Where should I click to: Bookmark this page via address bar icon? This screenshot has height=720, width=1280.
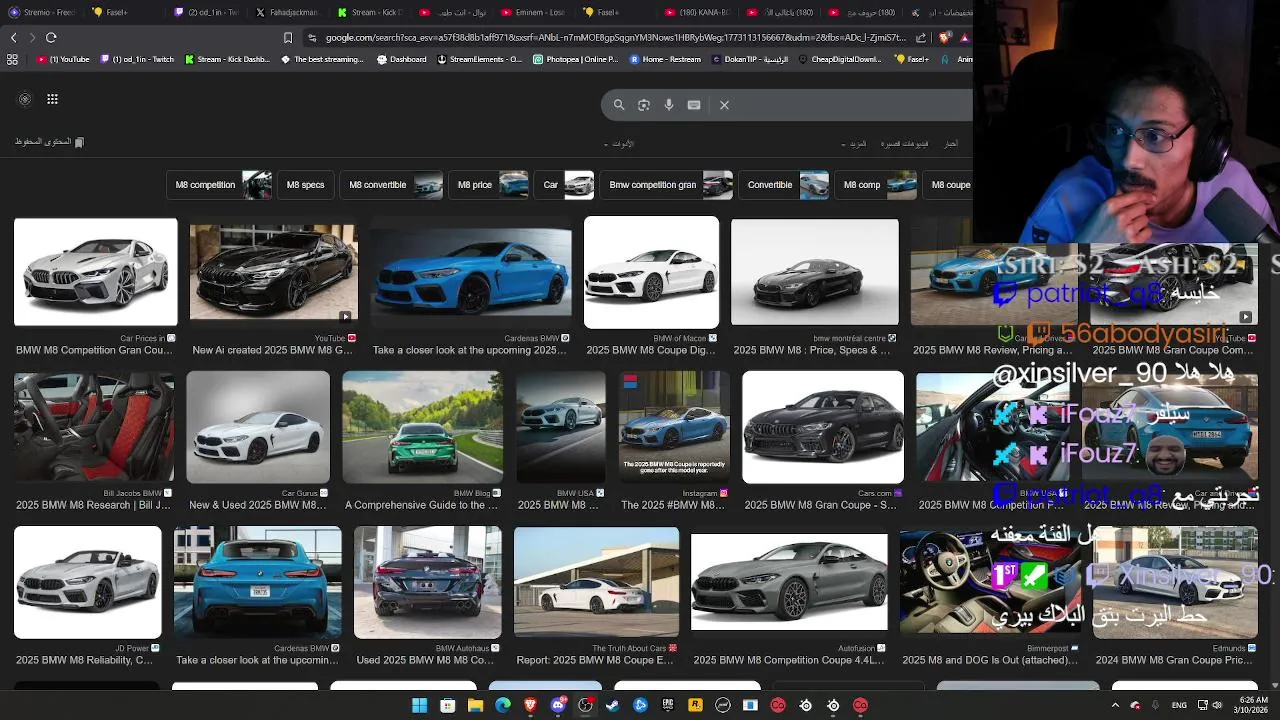288,38
